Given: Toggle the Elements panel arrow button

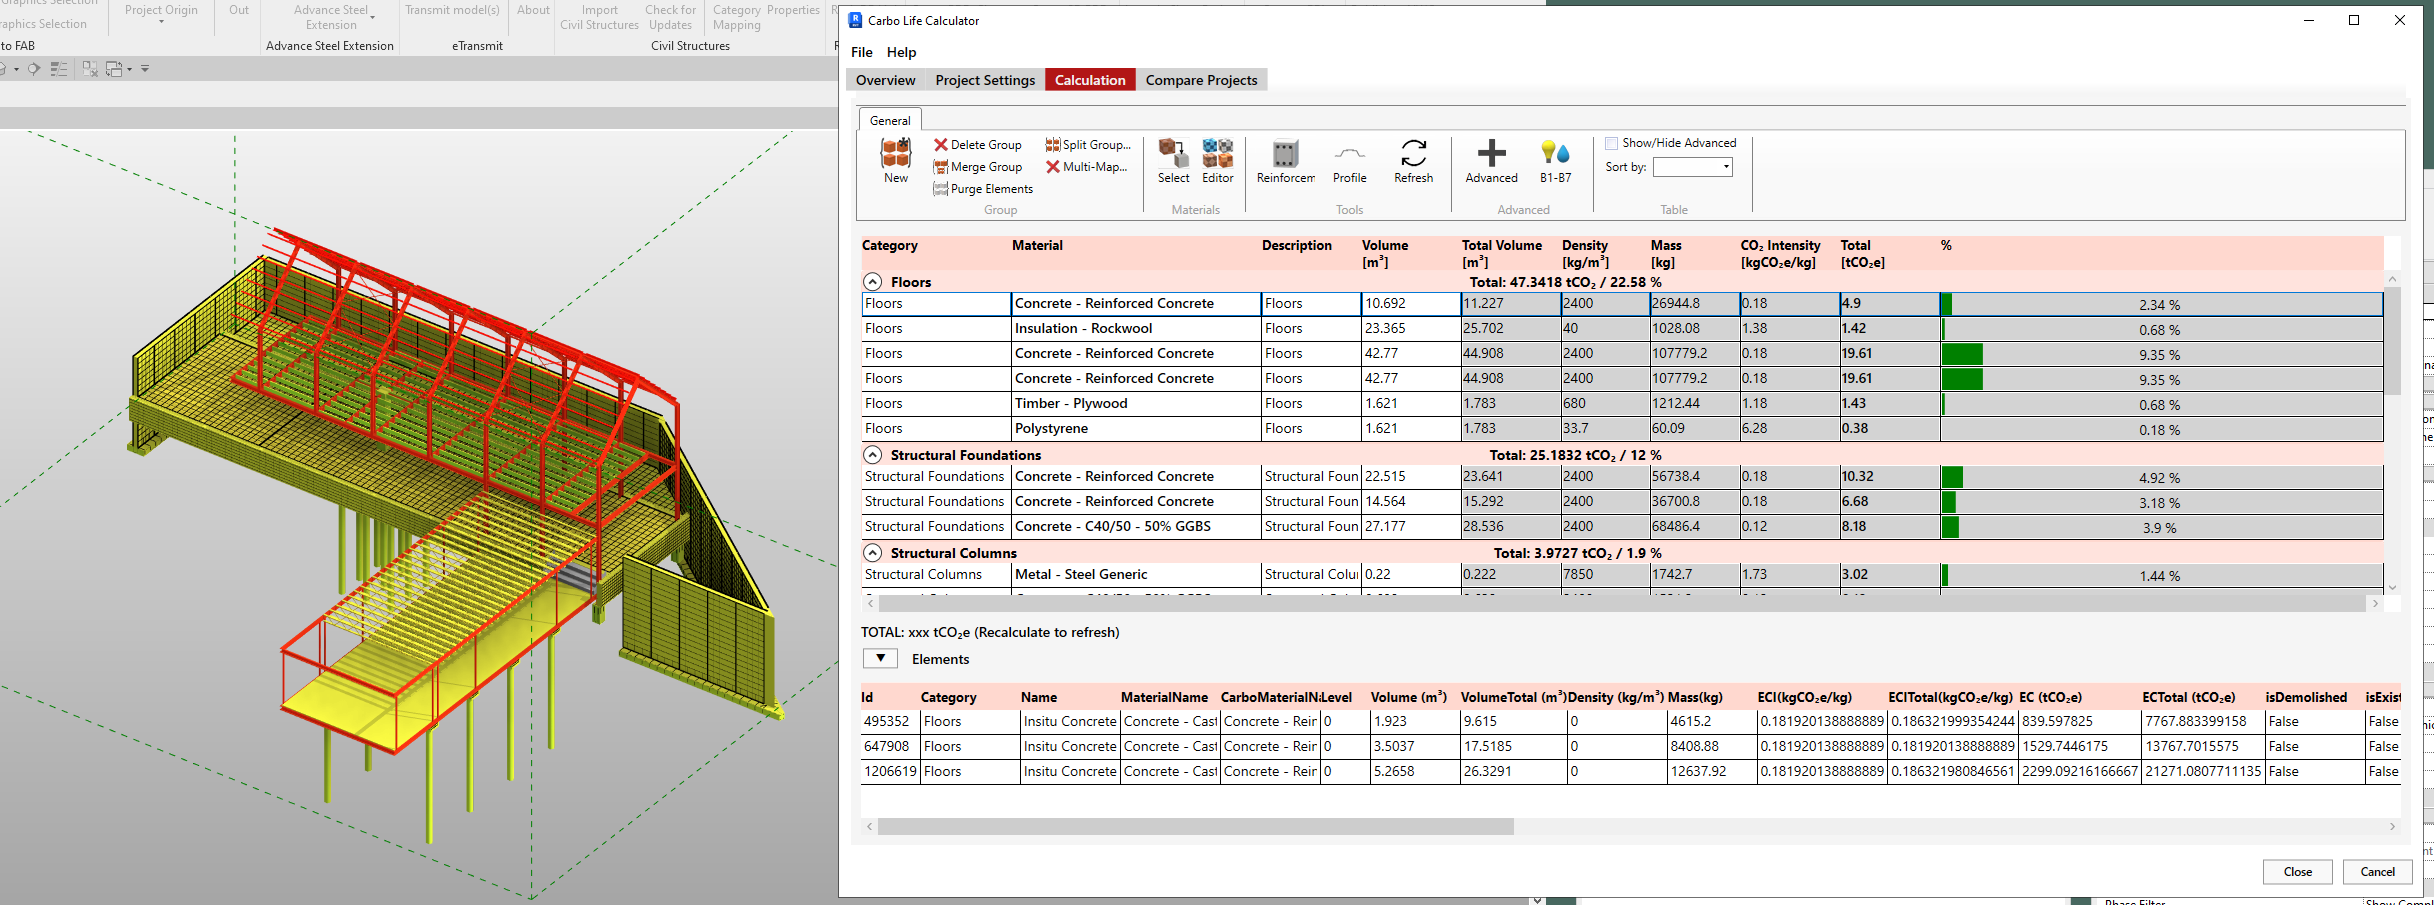Looking at the screenshot, I should pyautogui.click(x=880, y=658).
